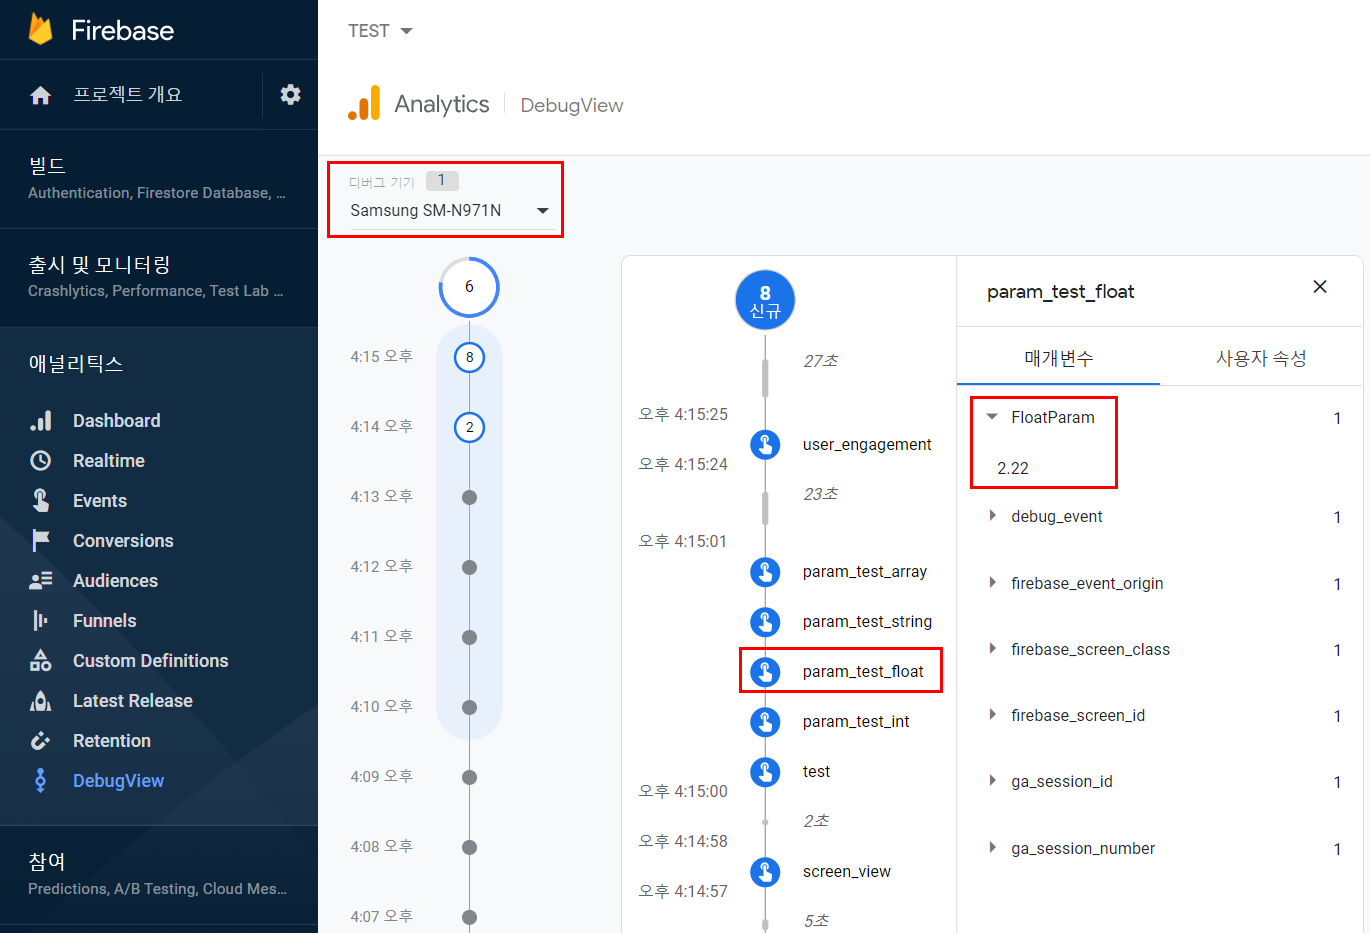Collapse the FloatParam parameter
1370x933 pixels.
(992, 417)
